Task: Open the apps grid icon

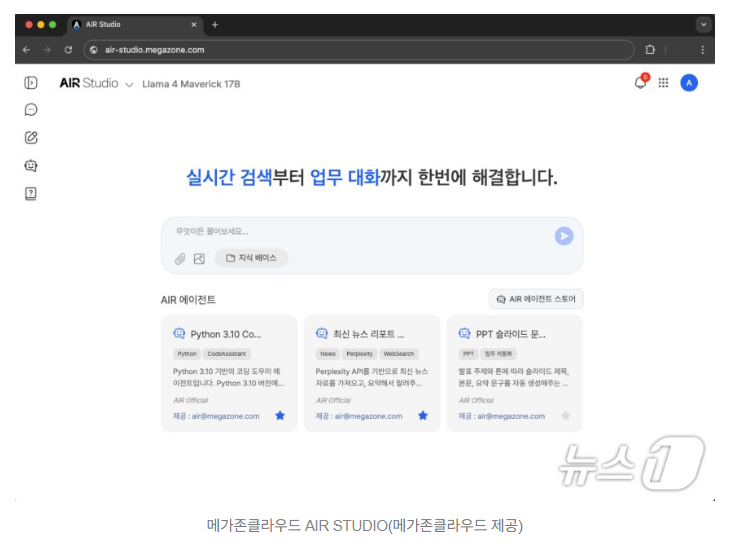Action: click(663, 83)
